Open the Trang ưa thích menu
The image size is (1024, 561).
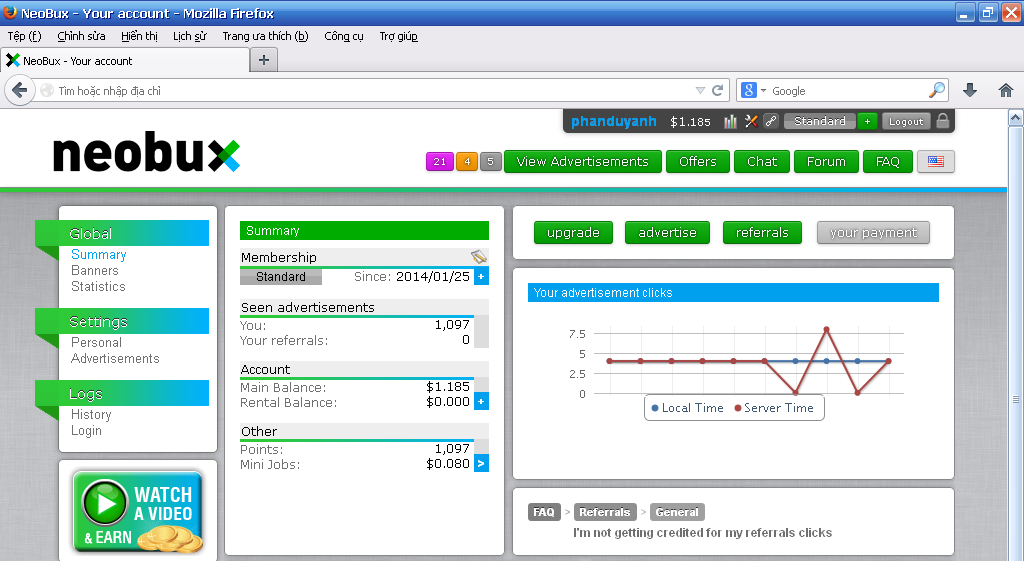[x=265, y=36]
